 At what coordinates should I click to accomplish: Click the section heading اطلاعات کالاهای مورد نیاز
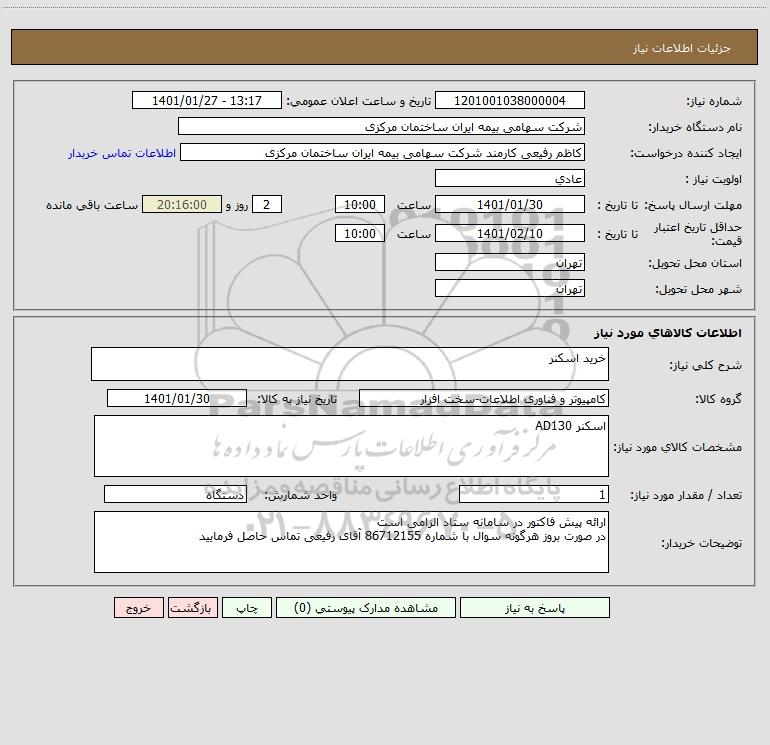pyautogui.click(x=667, y=333)
